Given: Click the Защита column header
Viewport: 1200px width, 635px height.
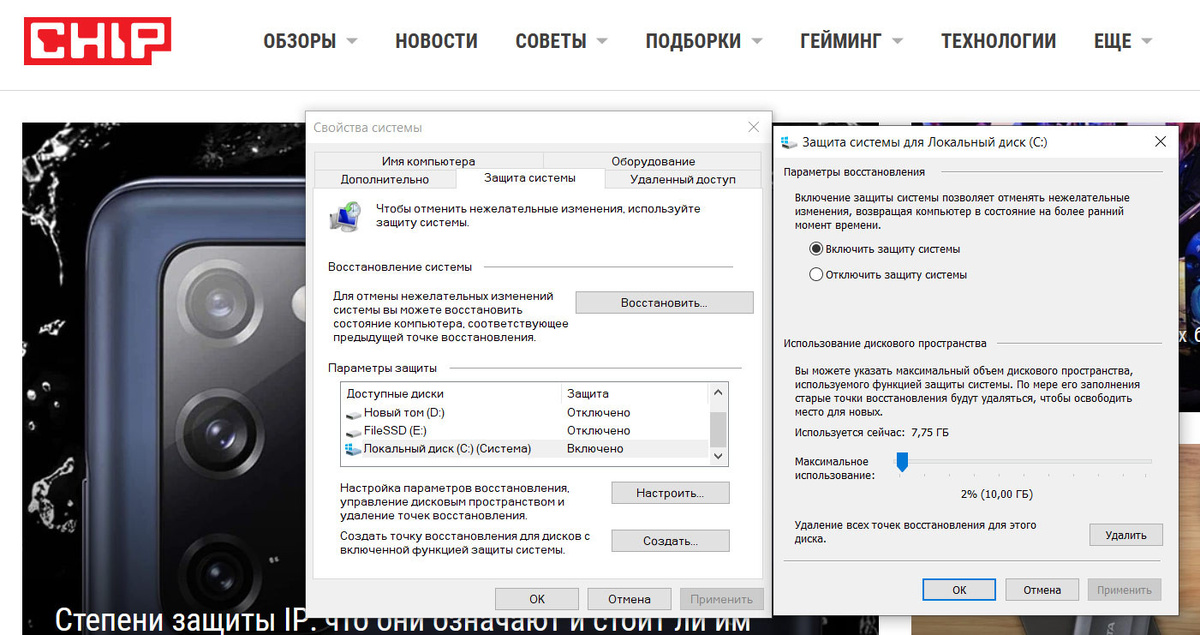Looking at the screenshot, I should tap(635, 394).
